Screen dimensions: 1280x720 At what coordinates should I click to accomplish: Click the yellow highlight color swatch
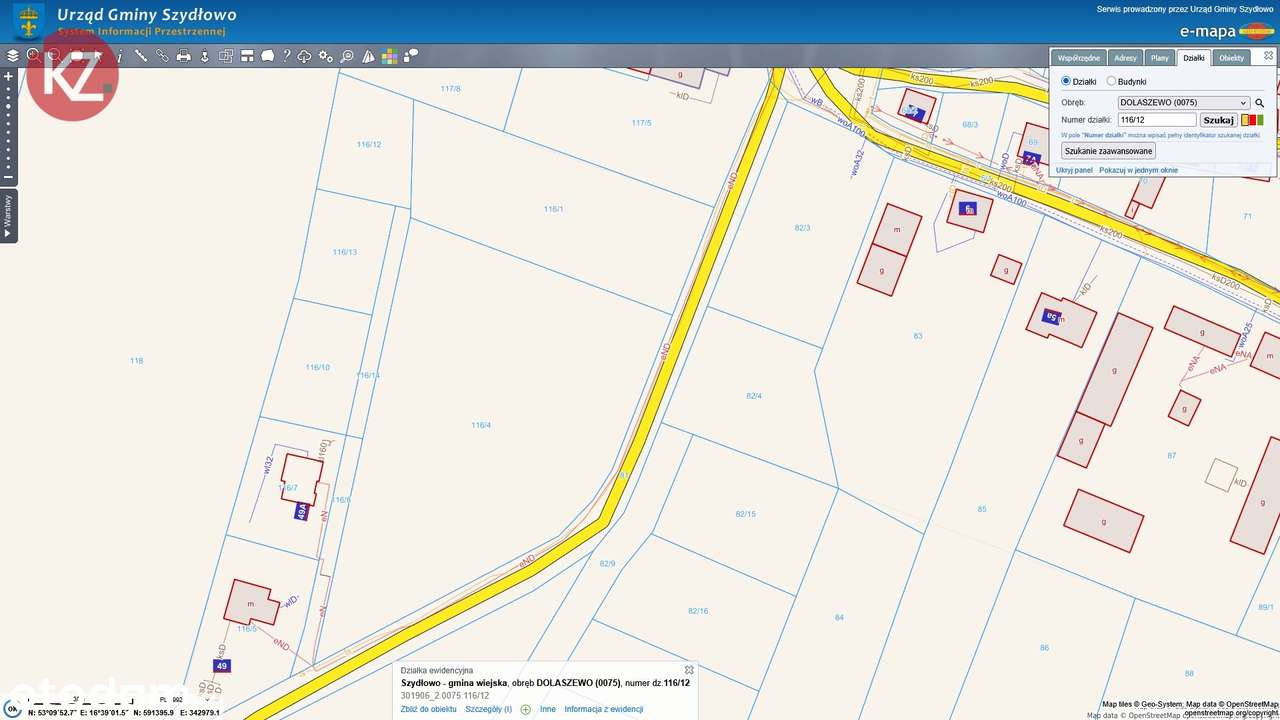(x=1245, y=120)
